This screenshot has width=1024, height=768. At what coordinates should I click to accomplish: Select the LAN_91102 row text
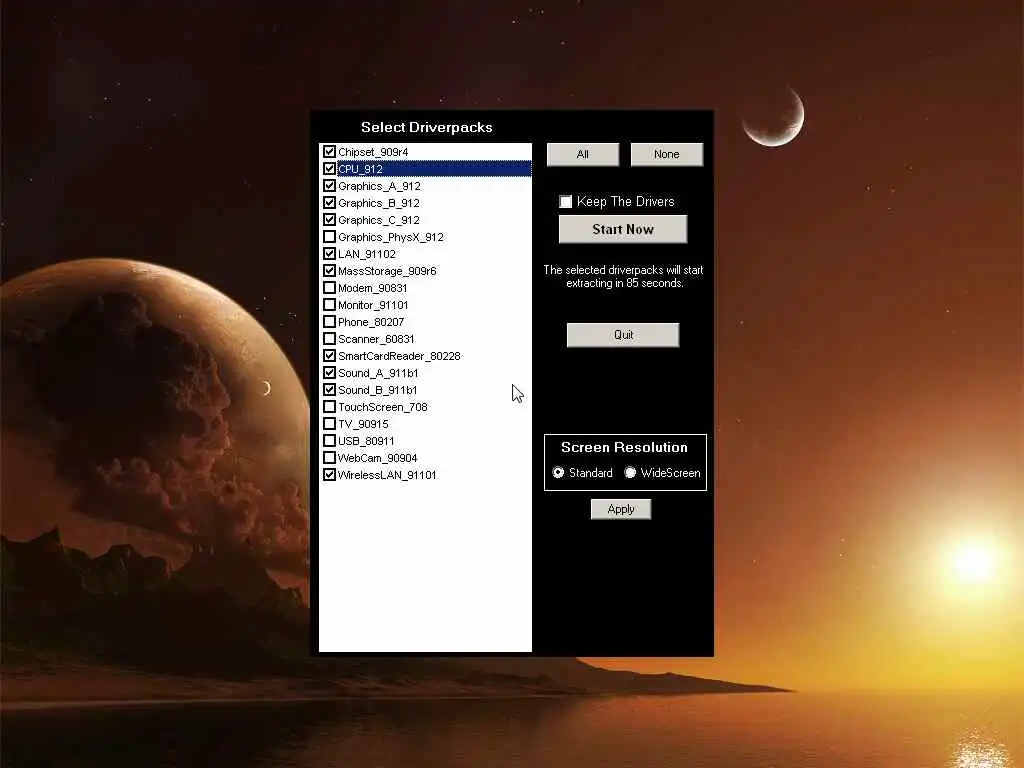[366, 254]
